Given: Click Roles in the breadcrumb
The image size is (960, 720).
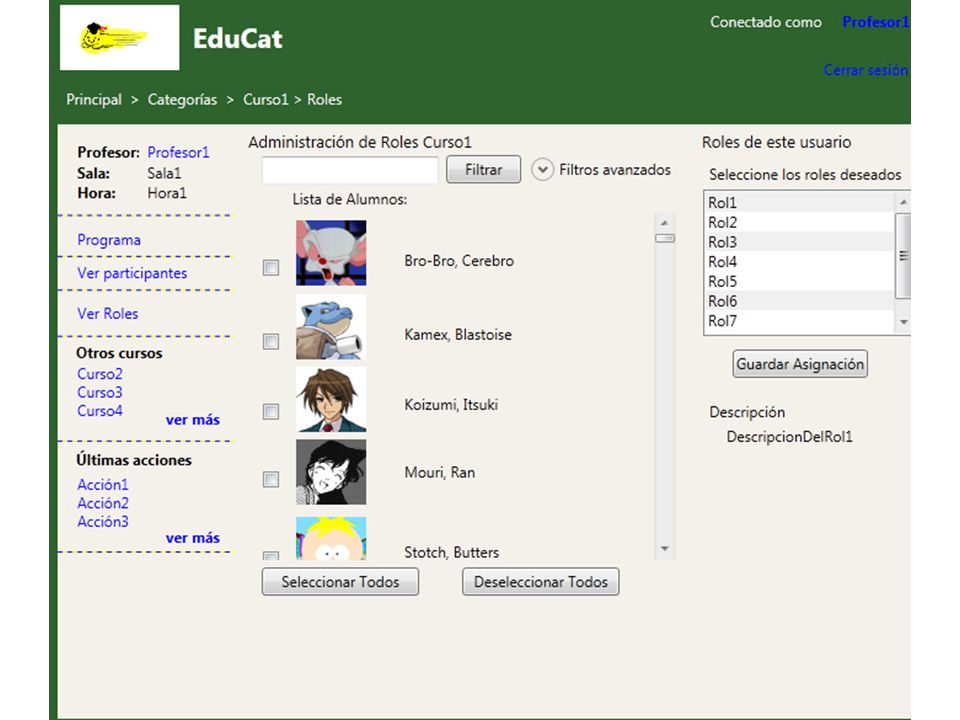Looking at the screenshot, I should point(324,99).
